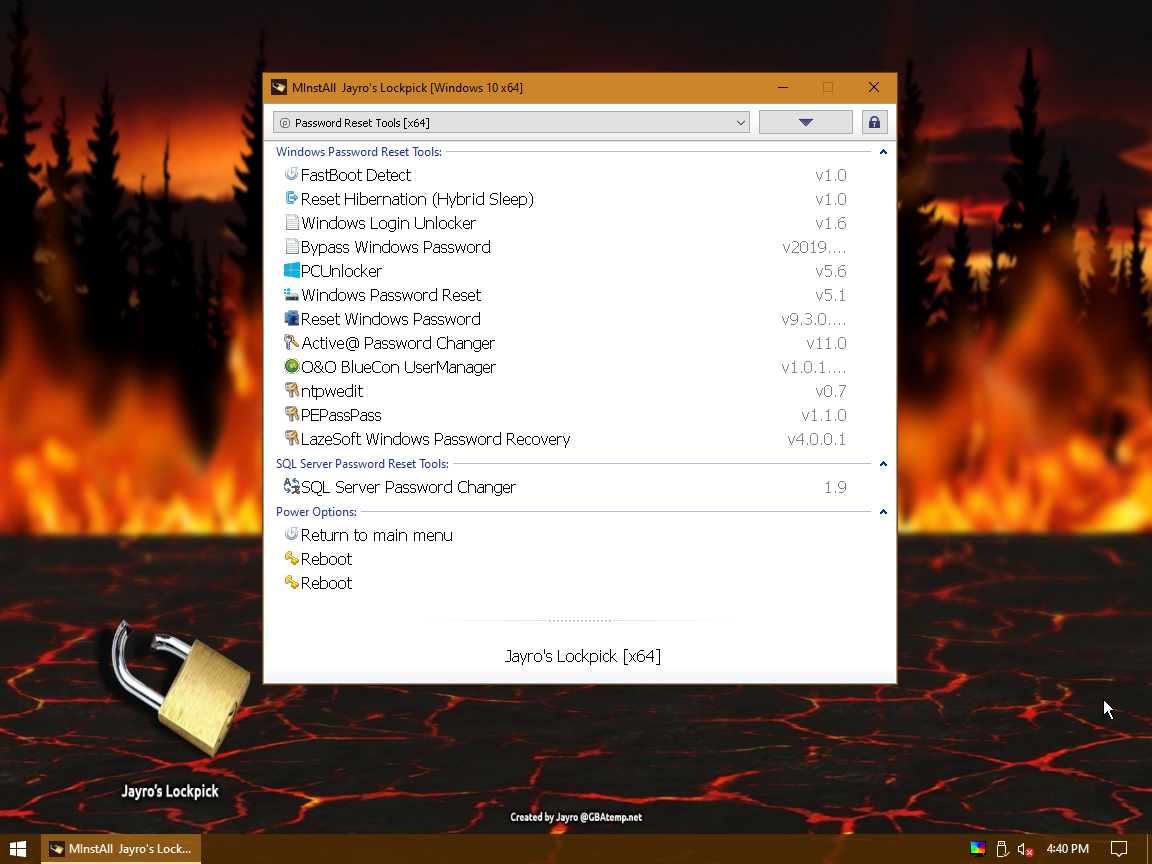Open the Password Reset Tools [x64] dropdown
Image resolution: width=1152 pixels, height=864 pixels.
point(511,123)
